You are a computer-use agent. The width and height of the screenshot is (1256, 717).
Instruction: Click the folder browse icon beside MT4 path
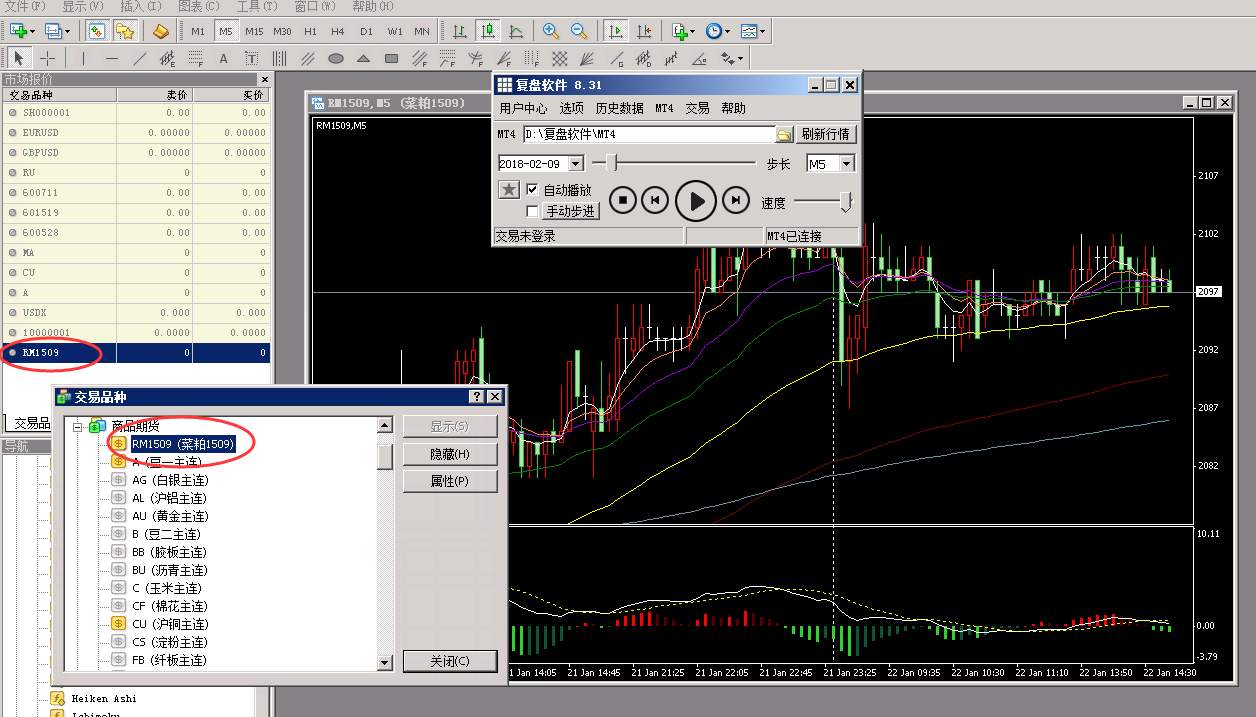click(x=784, y=134)
